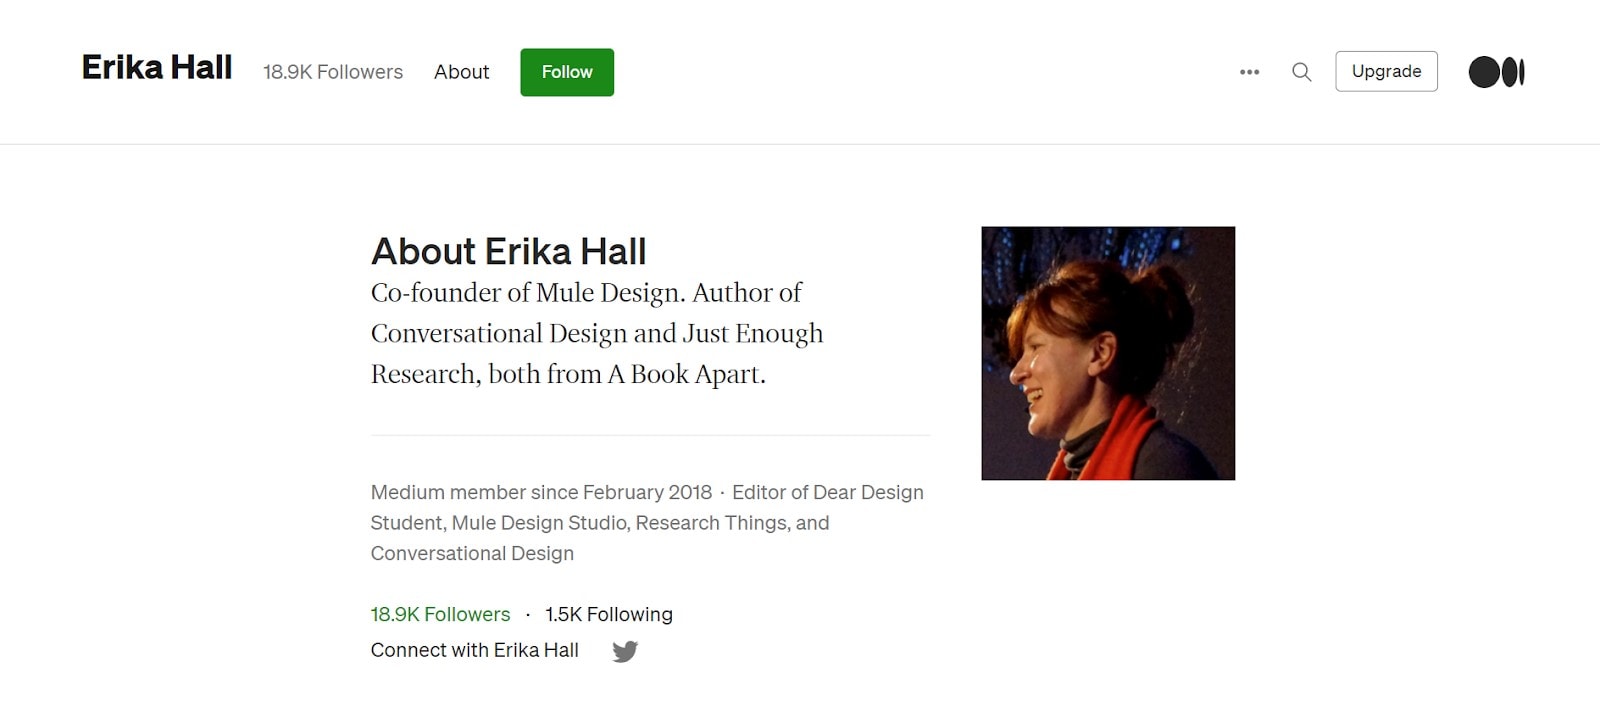
Task: Click Erika Hall's profile photo
Action: click(1108, 353)
